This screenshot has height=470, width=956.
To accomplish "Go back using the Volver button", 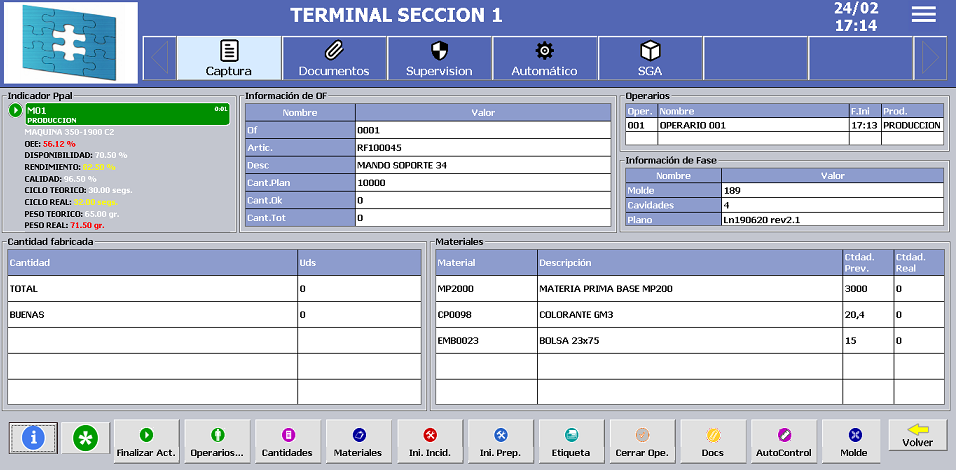I will pyautogui.click(x=917, y=435).
